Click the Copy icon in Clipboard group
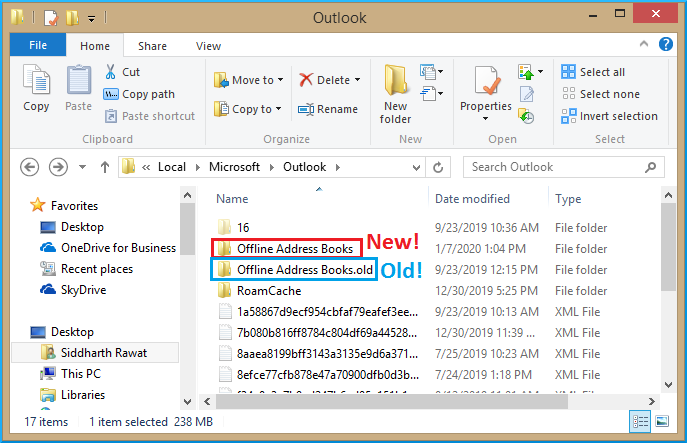 point(37,80)
